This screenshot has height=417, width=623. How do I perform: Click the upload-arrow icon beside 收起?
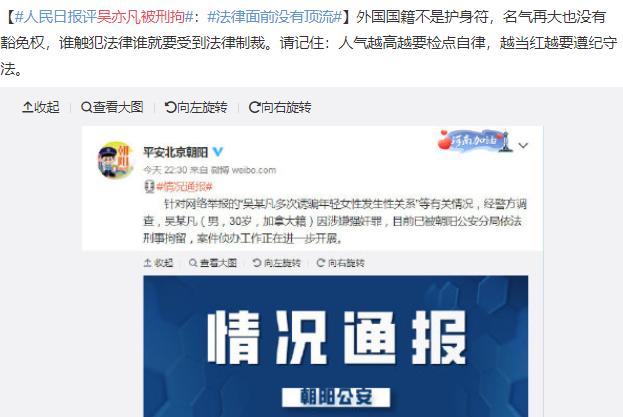[28, 107]
